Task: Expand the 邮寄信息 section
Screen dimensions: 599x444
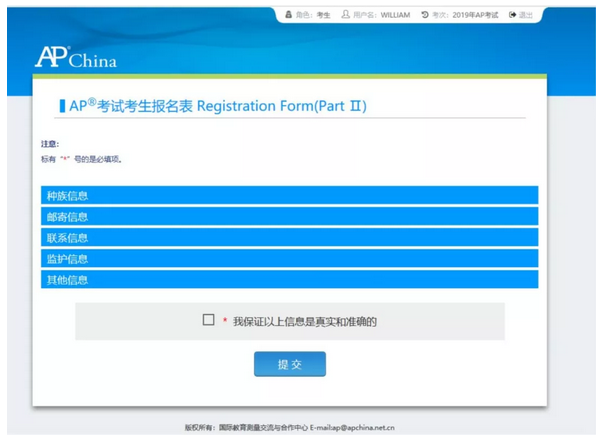Action: click(x=290, y=216)
